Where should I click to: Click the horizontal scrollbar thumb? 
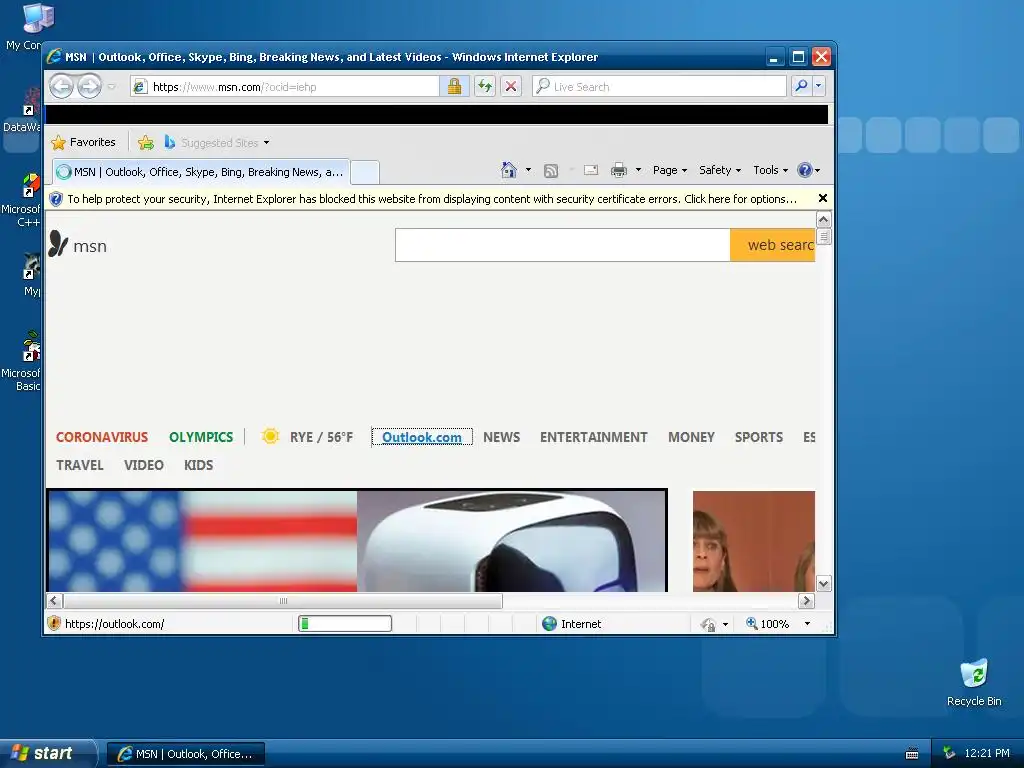coord(283,601)
